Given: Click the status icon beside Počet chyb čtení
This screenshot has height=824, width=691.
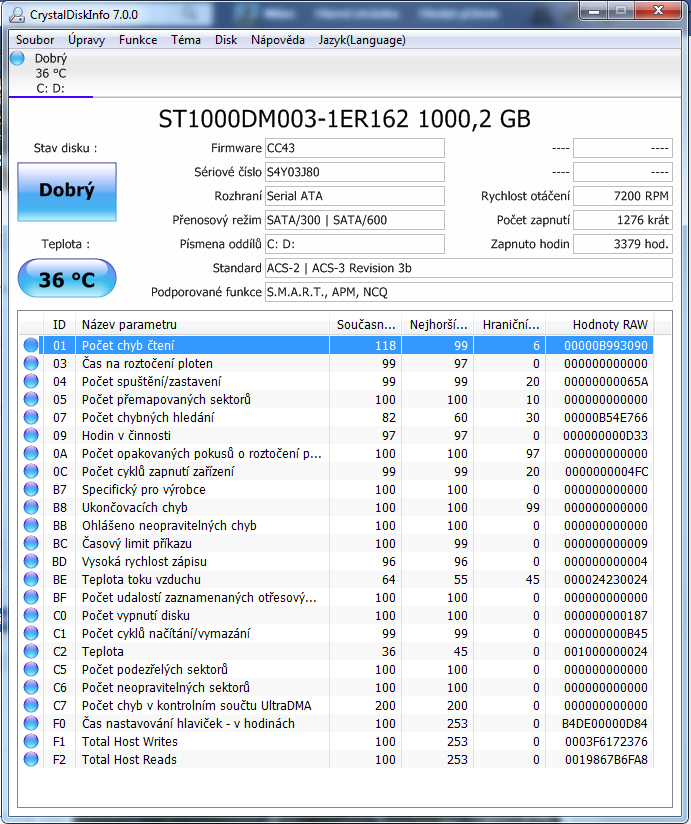Looking at the screenshot, I should (31, 345).
